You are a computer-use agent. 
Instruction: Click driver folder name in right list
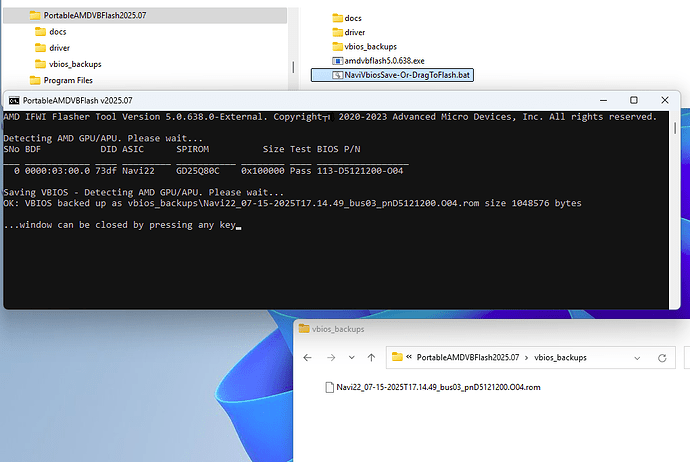tap(355, 32)
